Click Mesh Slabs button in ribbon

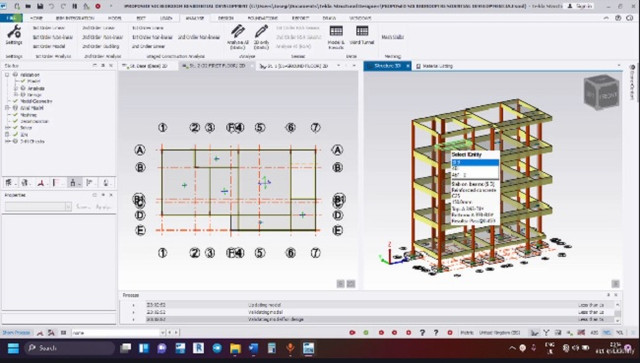[x=393, y=37]
